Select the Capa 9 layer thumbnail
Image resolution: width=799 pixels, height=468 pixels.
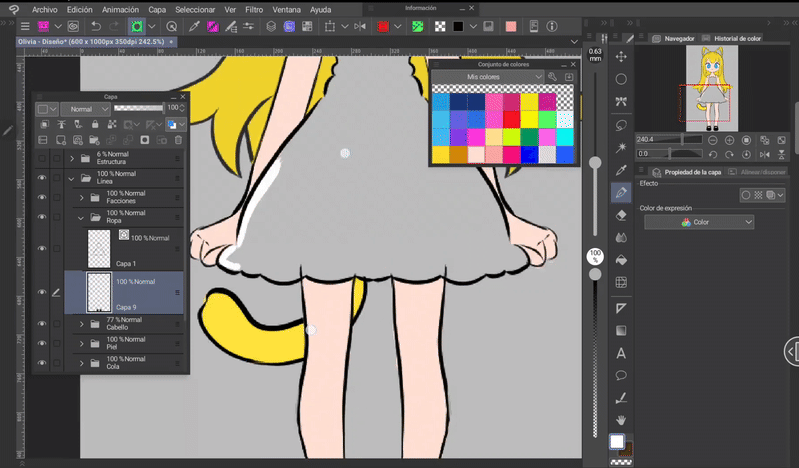click(x=99, y=292)
